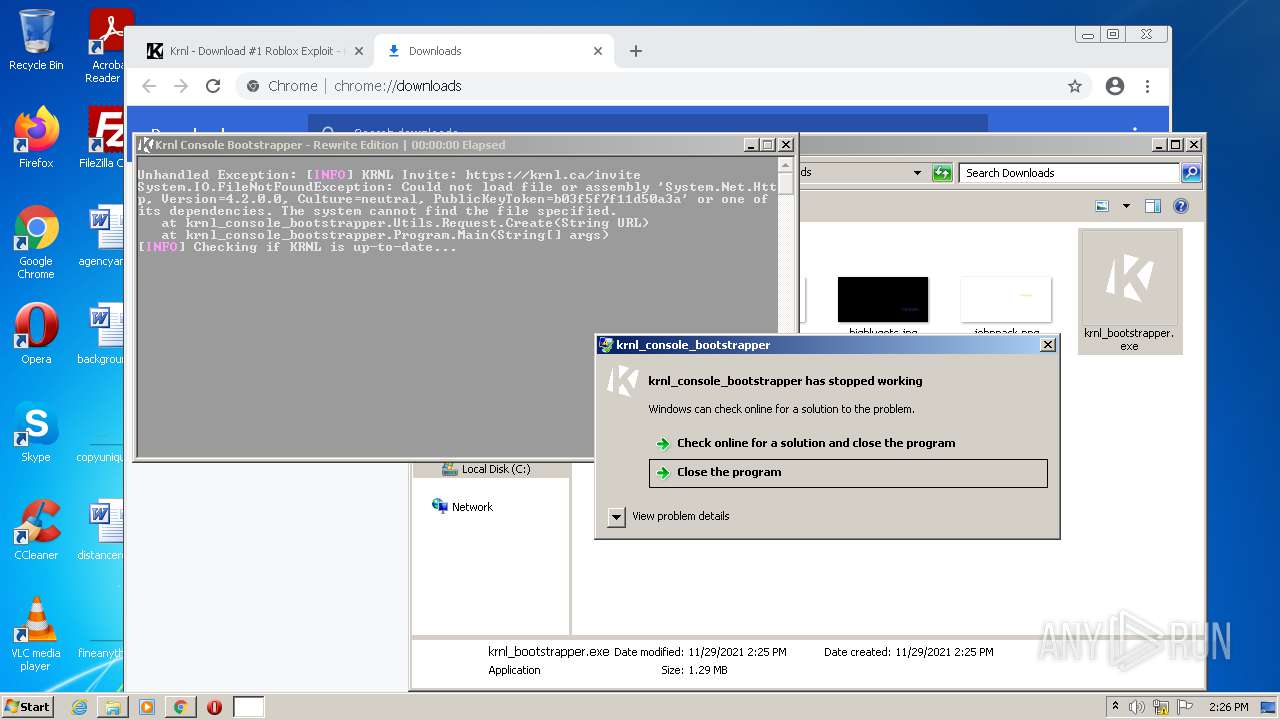
Task: Switch to the Krnl Roblox Exploit tab
Action: [249, 51]
